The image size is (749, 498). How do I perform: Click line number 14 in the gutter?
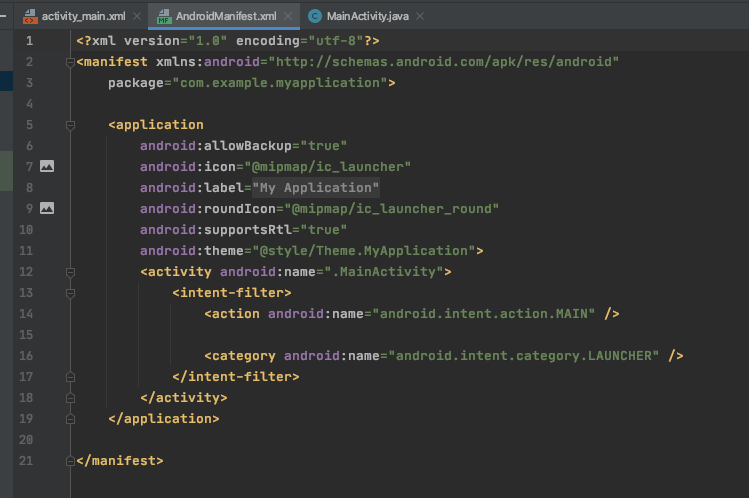[x=26, y=314]
